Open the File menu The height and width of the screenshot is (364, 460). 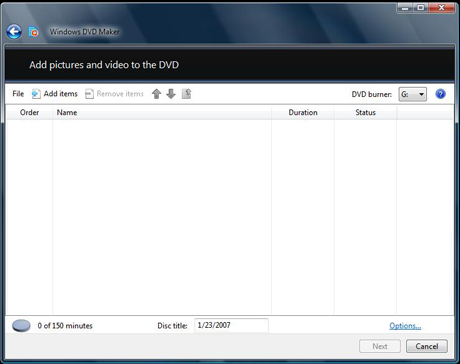[x=18, y=94]
